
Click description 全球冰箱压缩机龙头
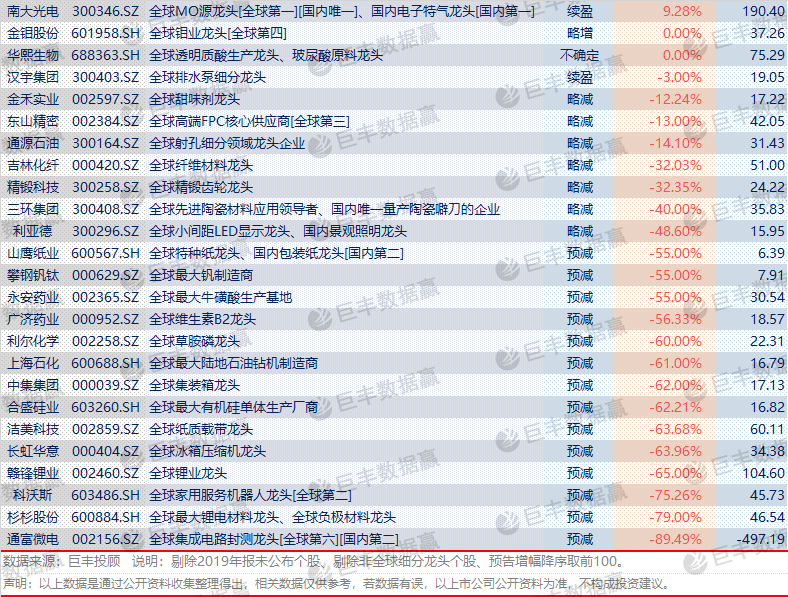[x=208, y=451]
